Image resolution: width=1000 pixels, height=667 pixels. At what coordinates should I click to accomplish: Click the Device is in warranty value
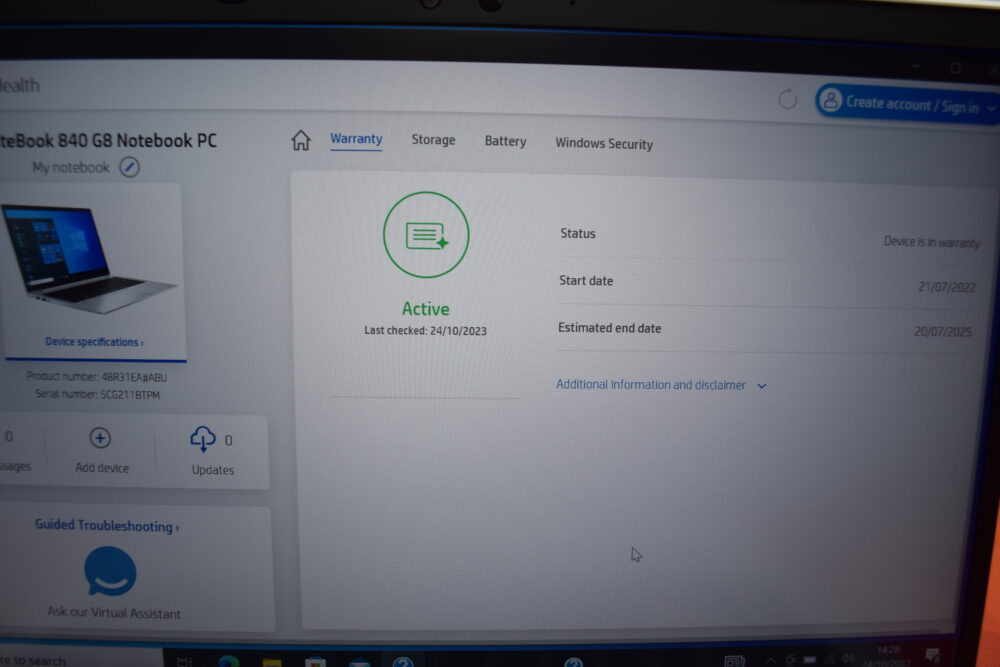pyautogui.click(x=931, y=242)
